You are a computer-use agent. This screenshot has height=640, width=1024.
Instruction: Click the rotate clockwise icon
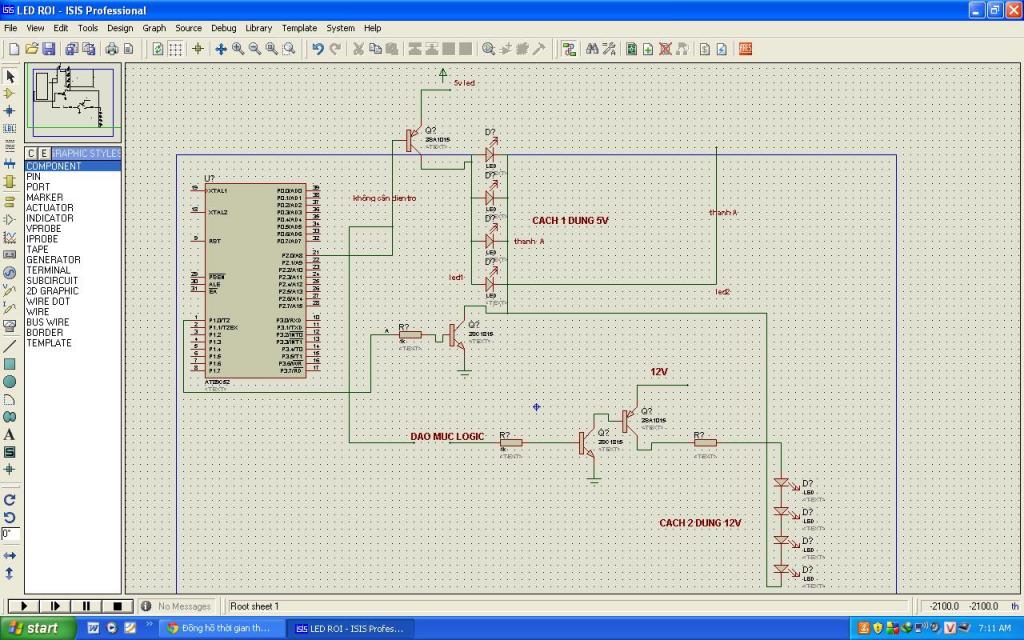(x=10, y=499)
